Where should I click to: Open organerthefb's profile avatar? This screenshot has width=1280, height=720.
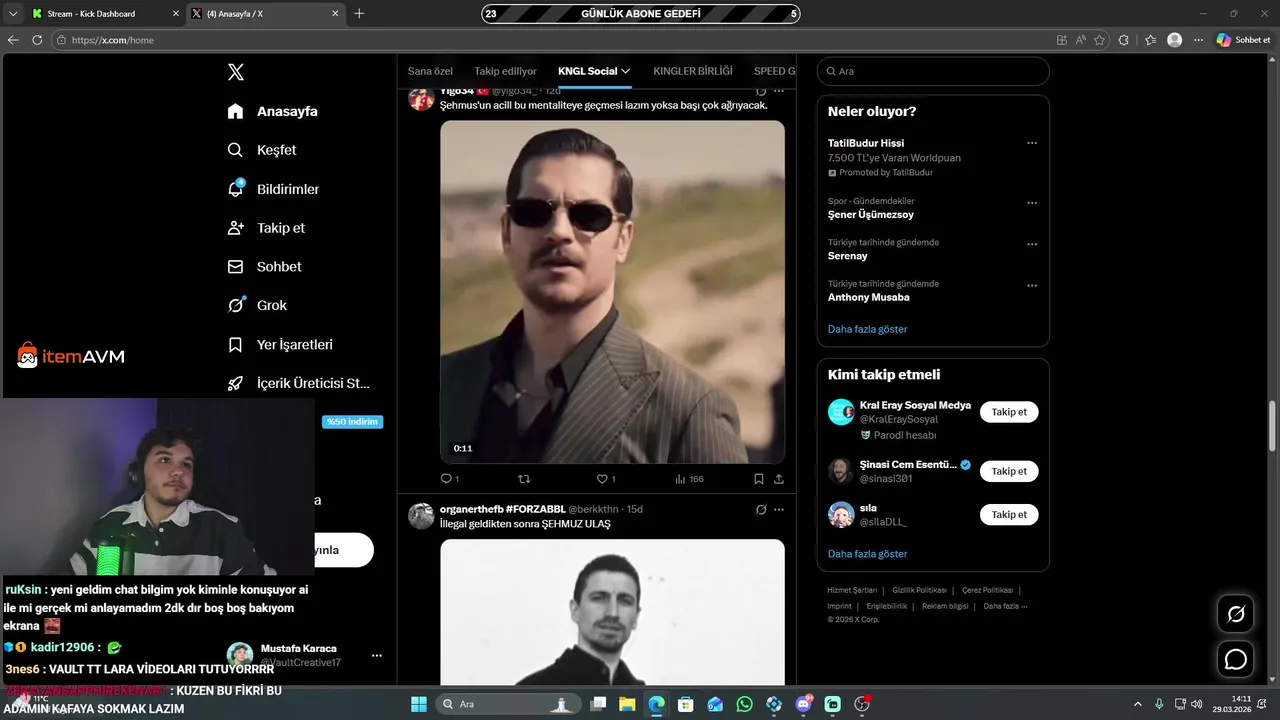(x=421, y=516)
